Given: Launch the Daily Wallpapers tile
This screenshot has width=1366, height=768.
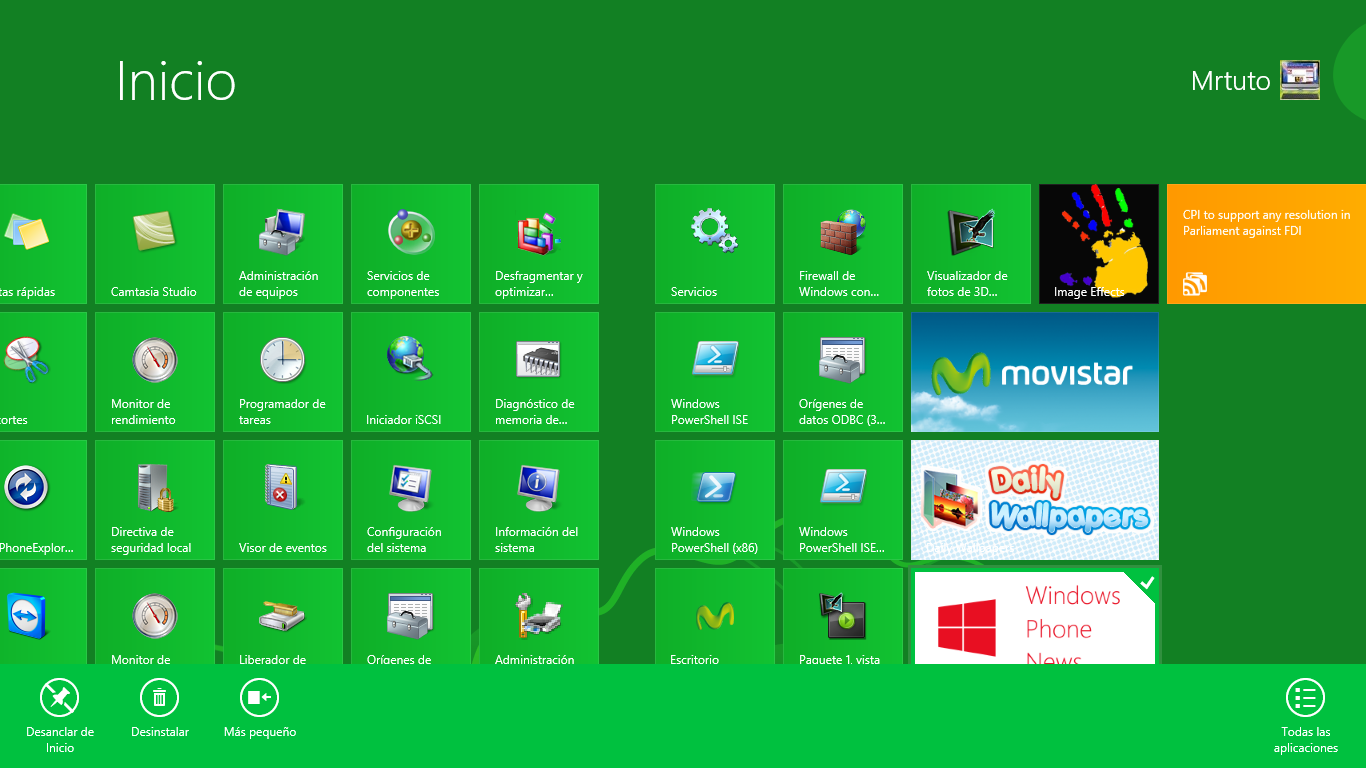Looking at the screenshot, I should (1034, 500).
